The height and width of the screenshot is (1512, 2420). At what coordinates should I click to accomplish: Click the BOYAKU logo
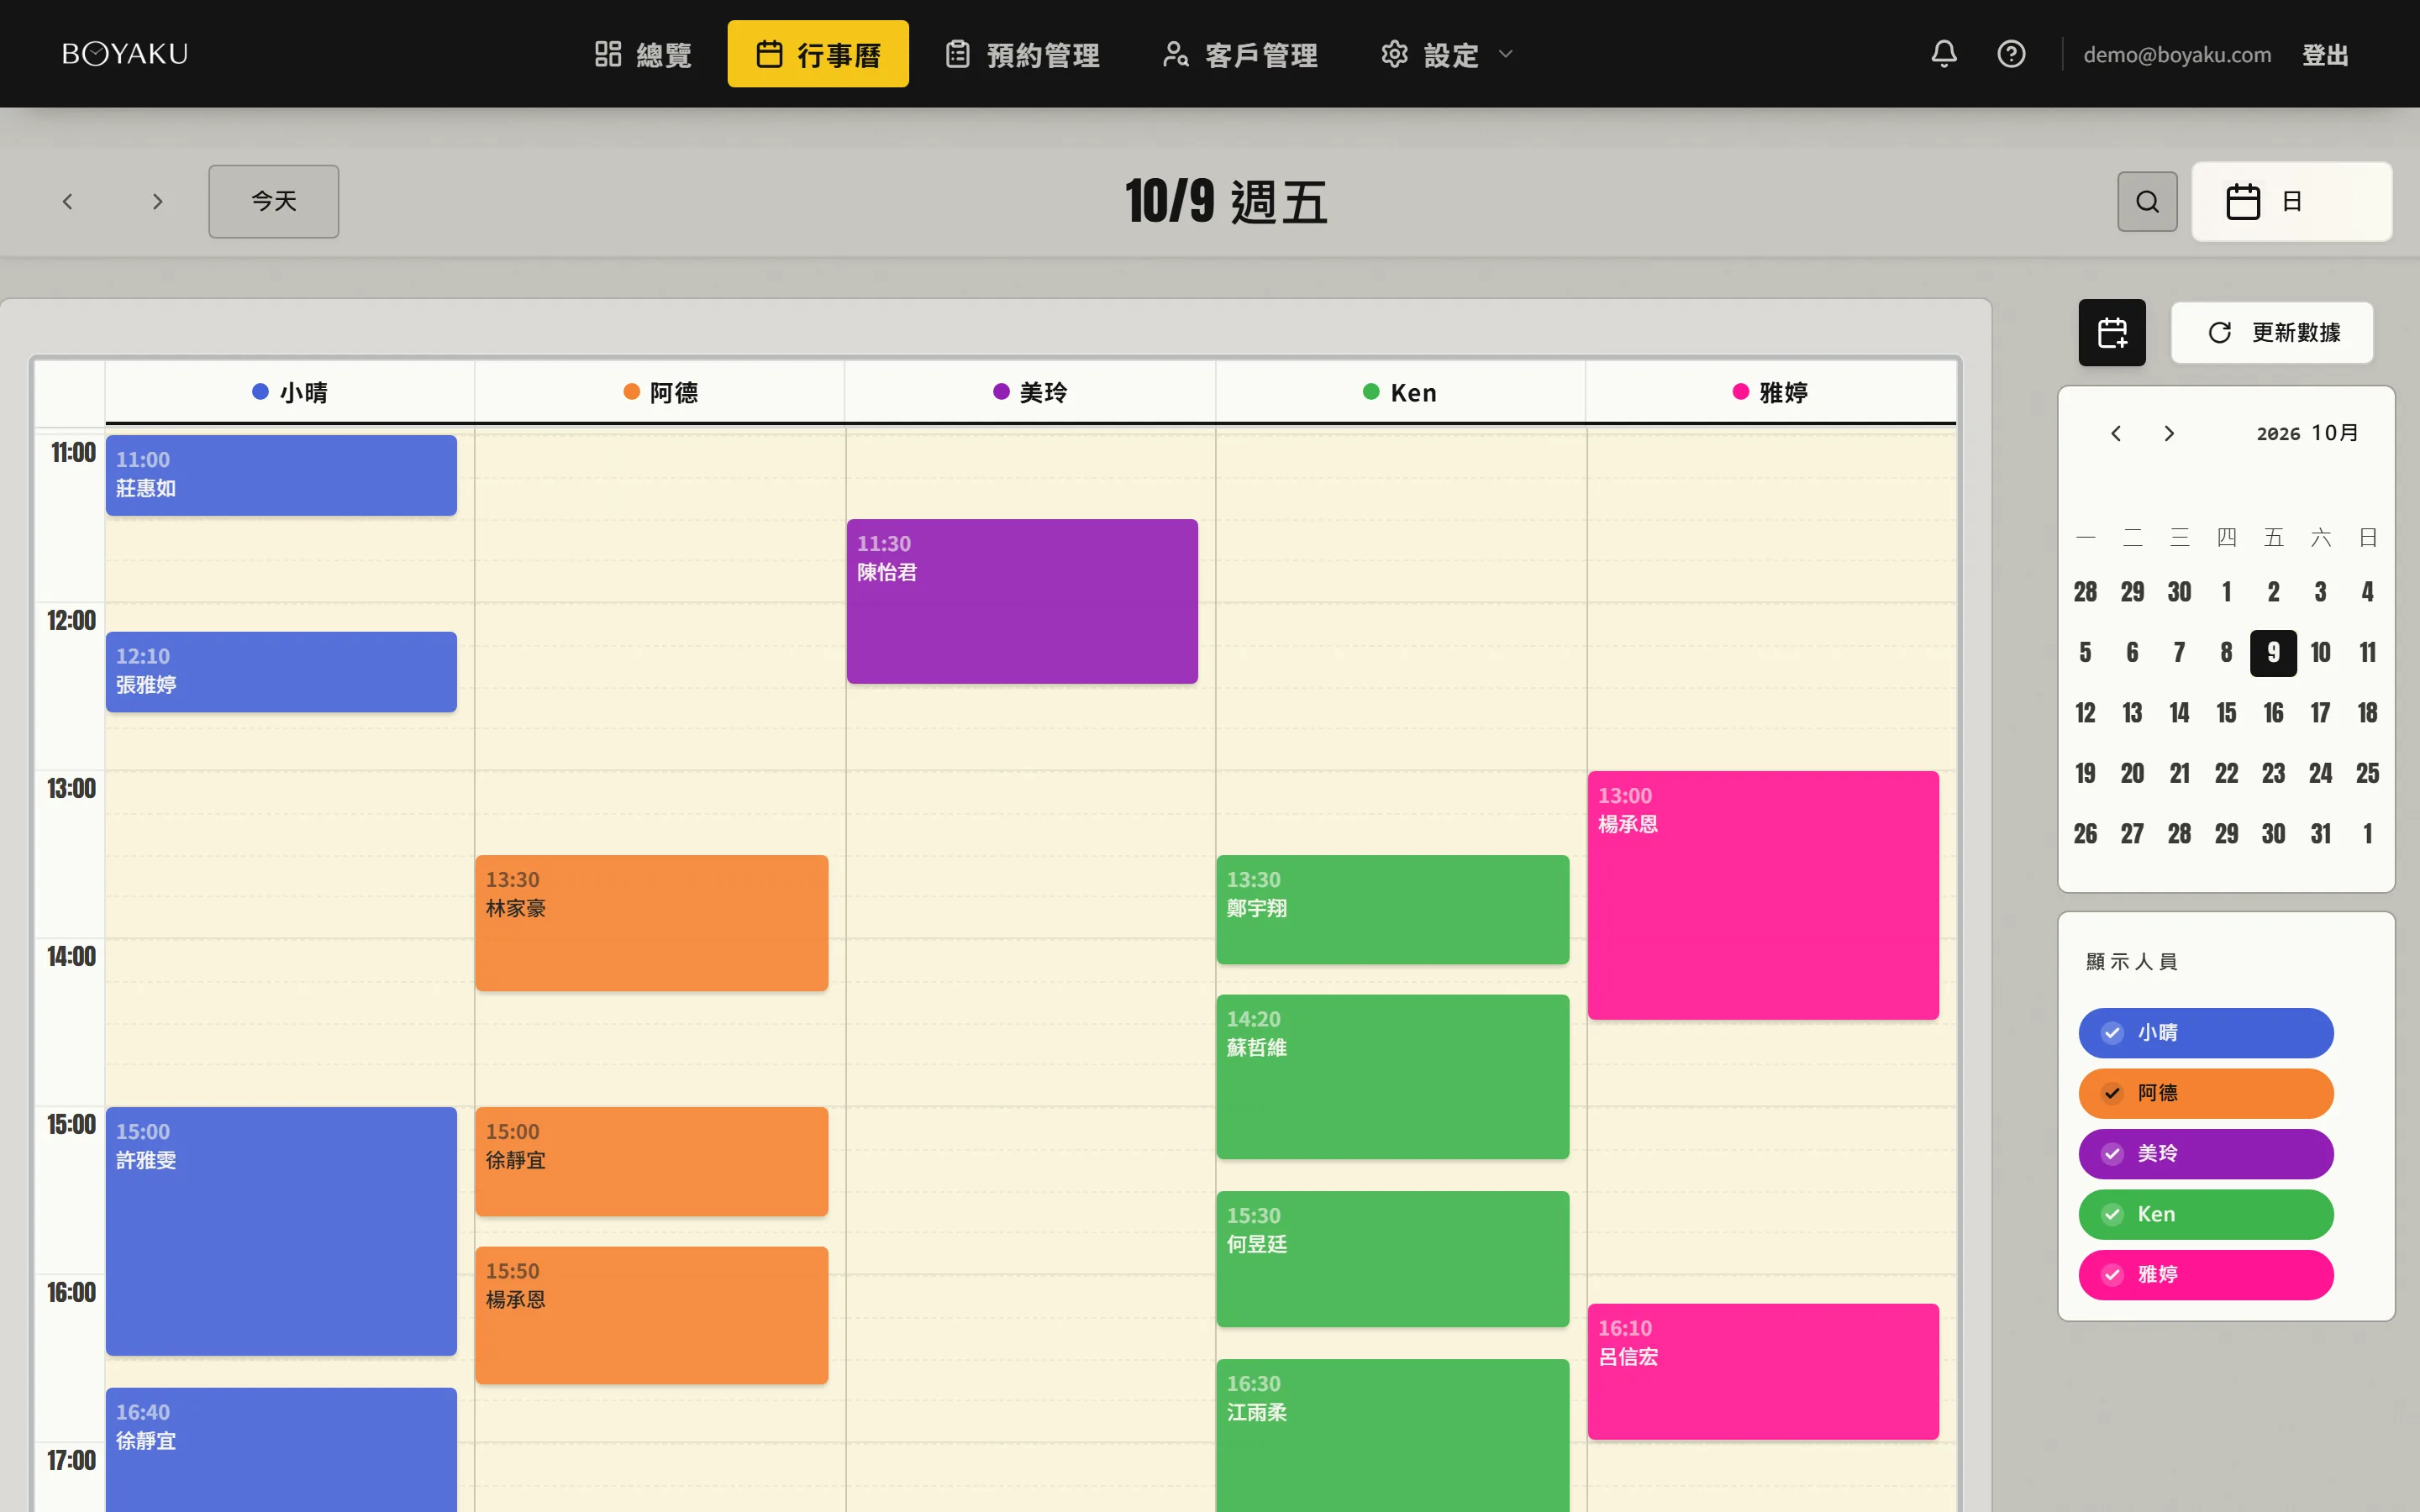125,54
